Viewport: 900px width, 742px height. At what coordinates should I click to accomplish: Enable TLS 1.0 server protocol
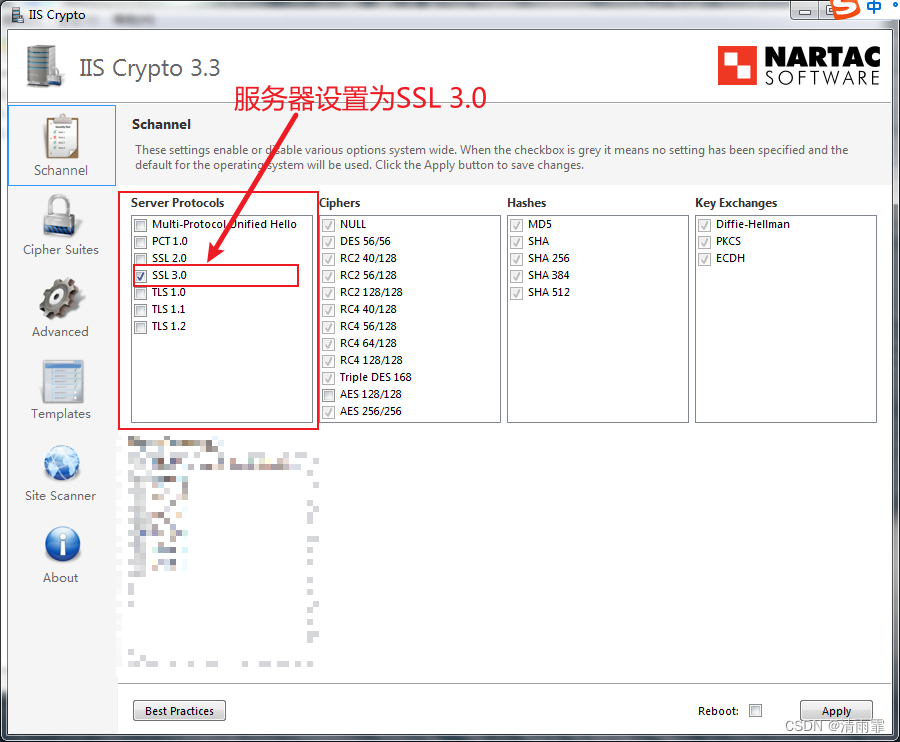(141, 293)
